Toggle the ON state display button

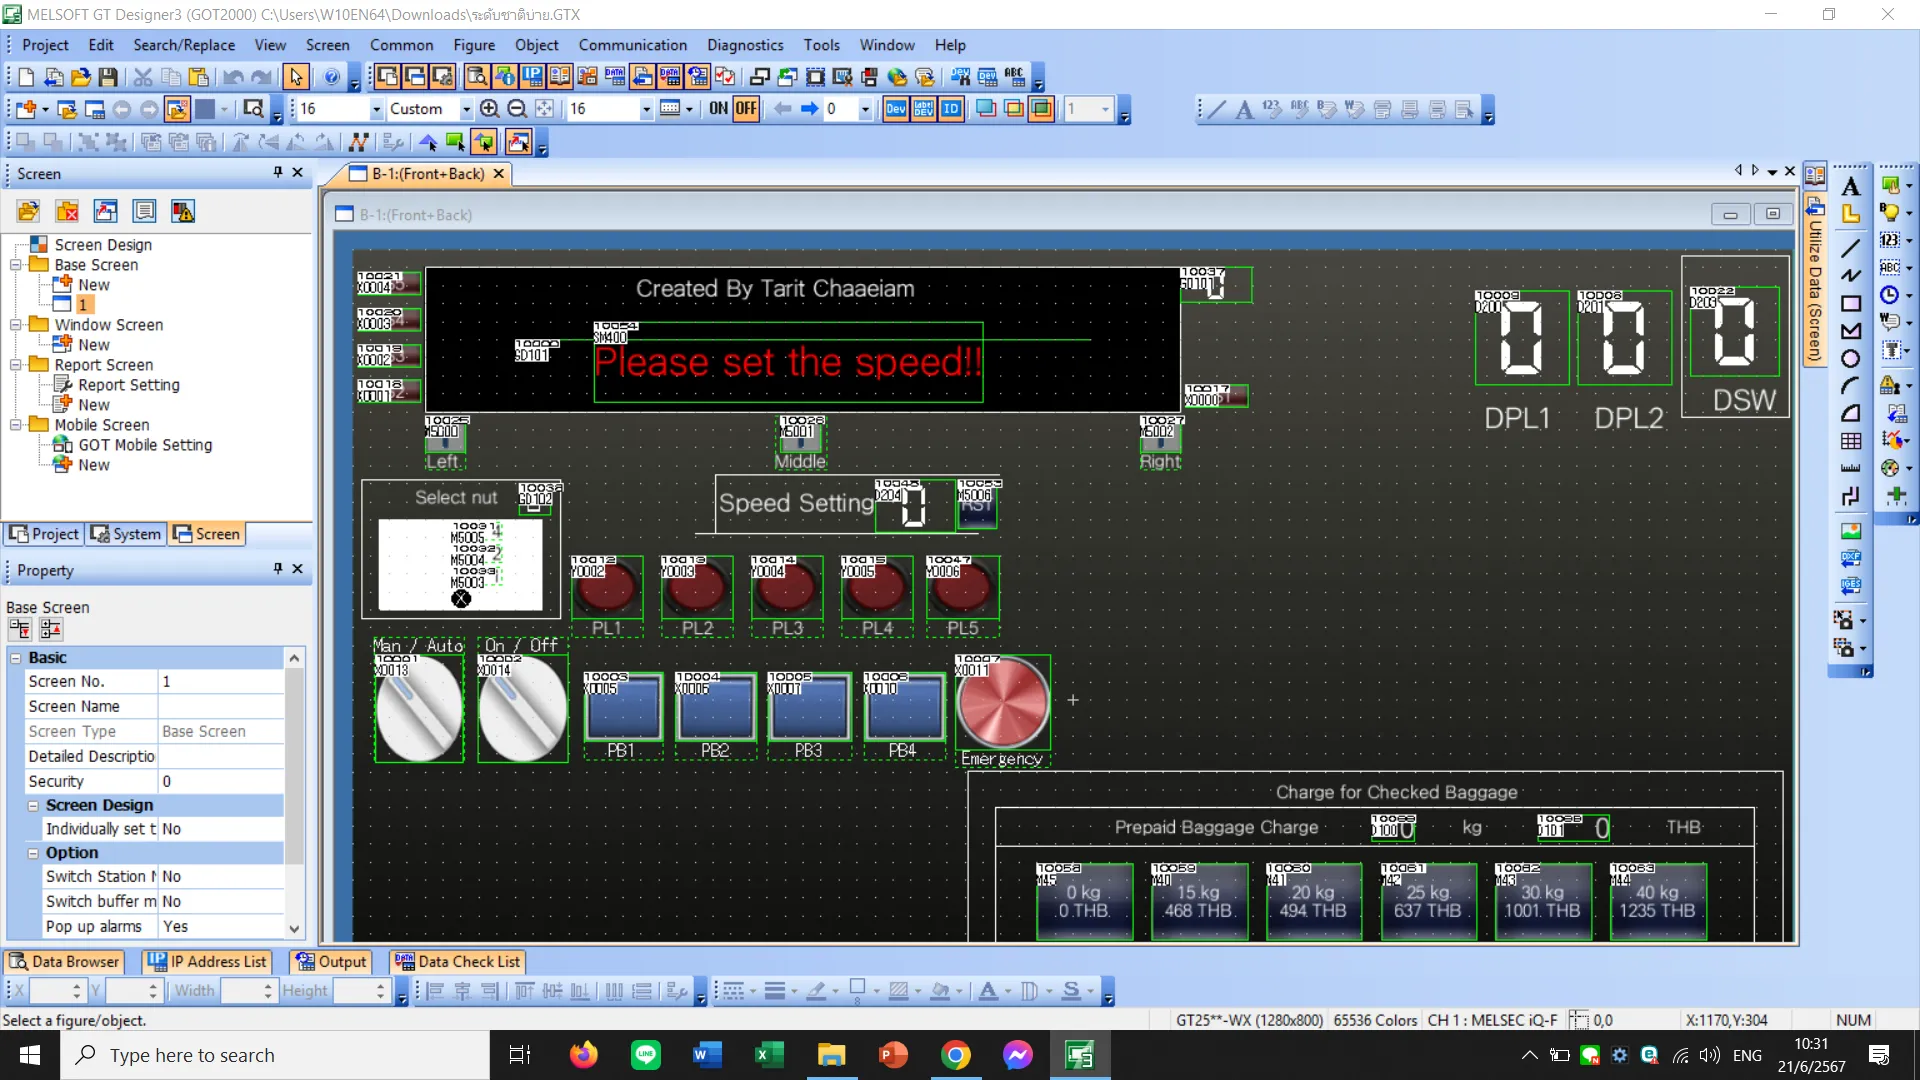coord(718,109)
